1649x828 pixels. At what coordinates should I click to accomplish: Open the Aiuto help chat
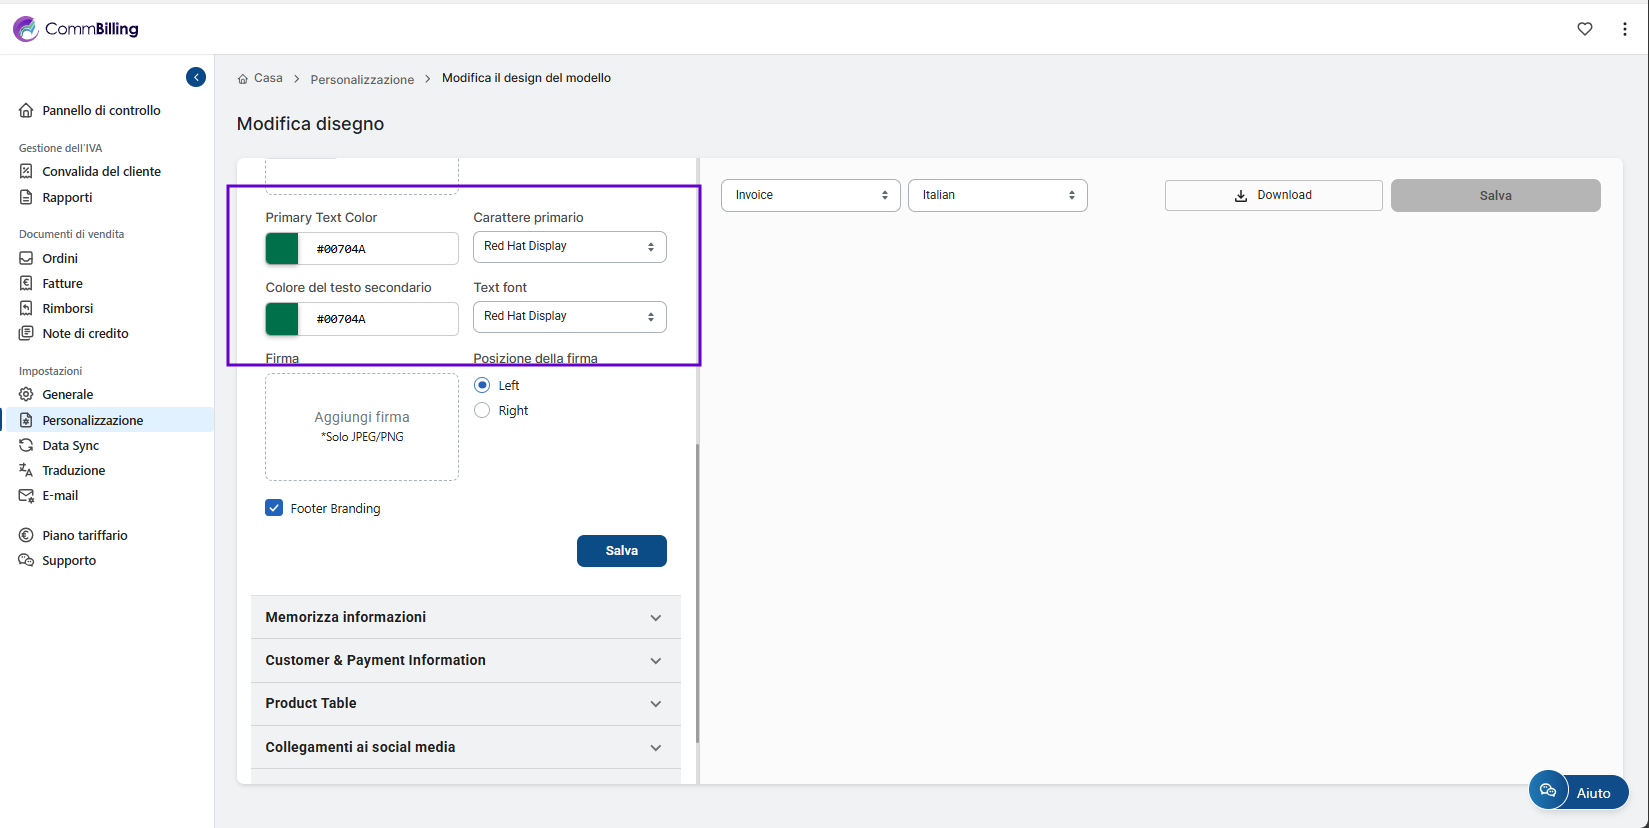pyautogui.click(x=1578, y=791)
